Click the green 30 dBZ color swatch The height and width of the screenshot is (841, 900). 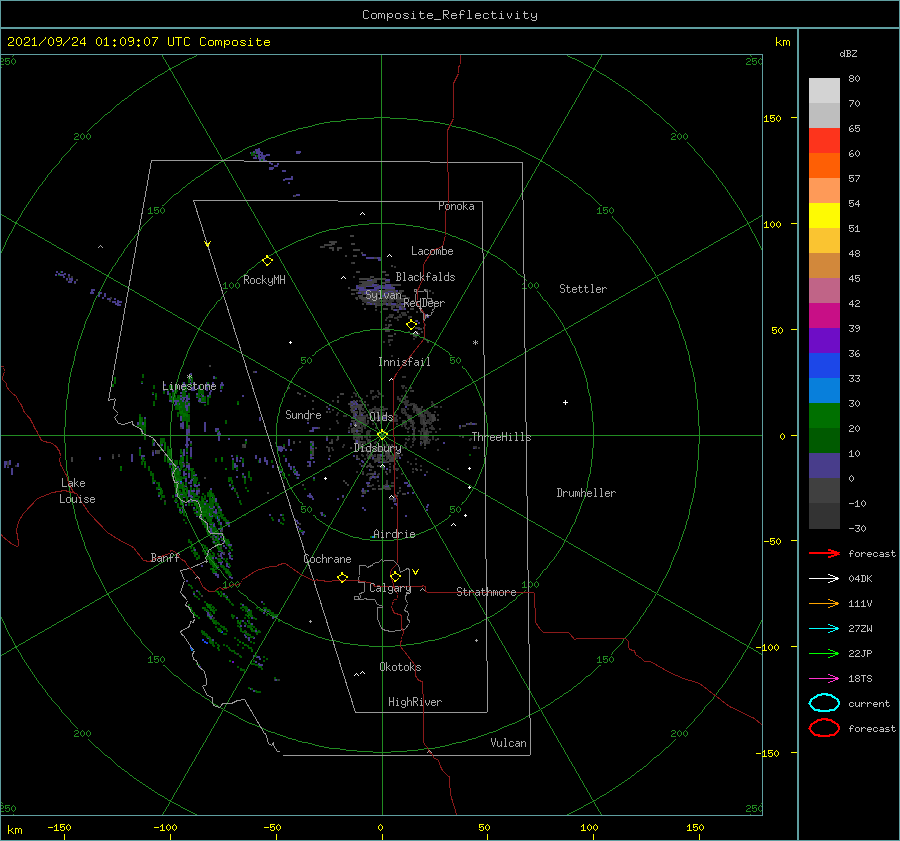[x=824, y=416]
